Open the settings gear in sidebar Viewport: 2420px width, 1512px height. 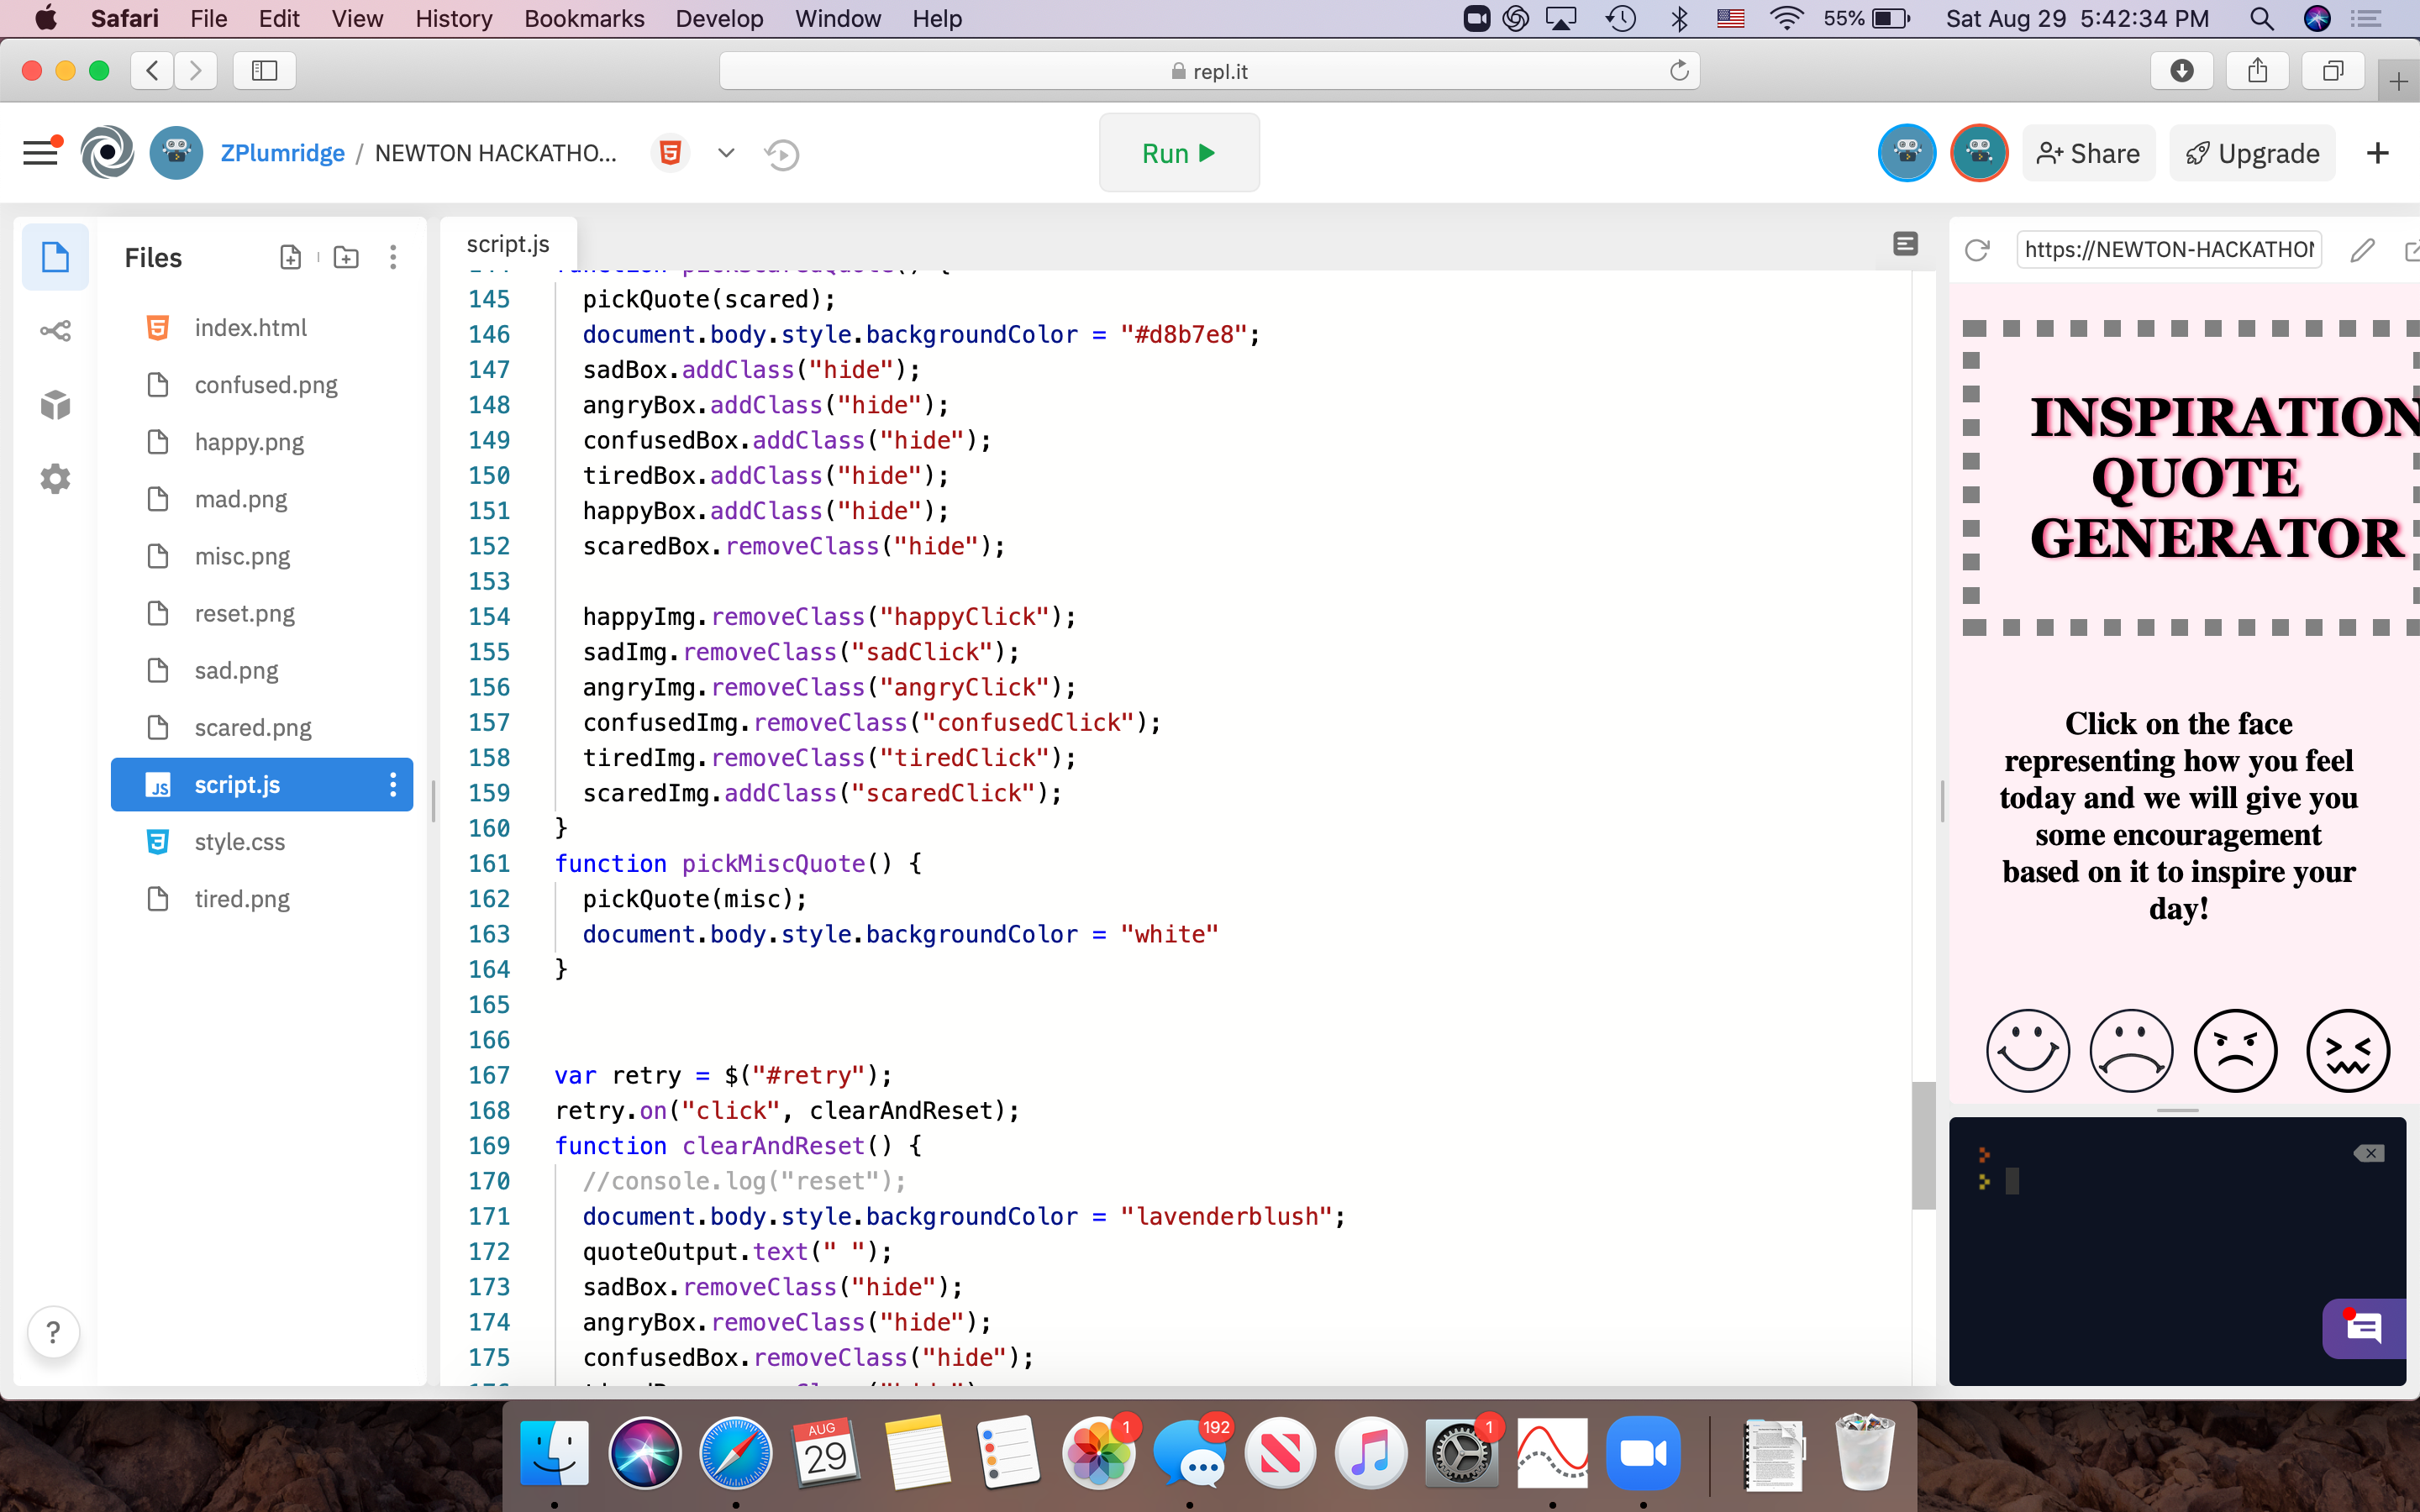pyautogui.click(x=55, y=479)
